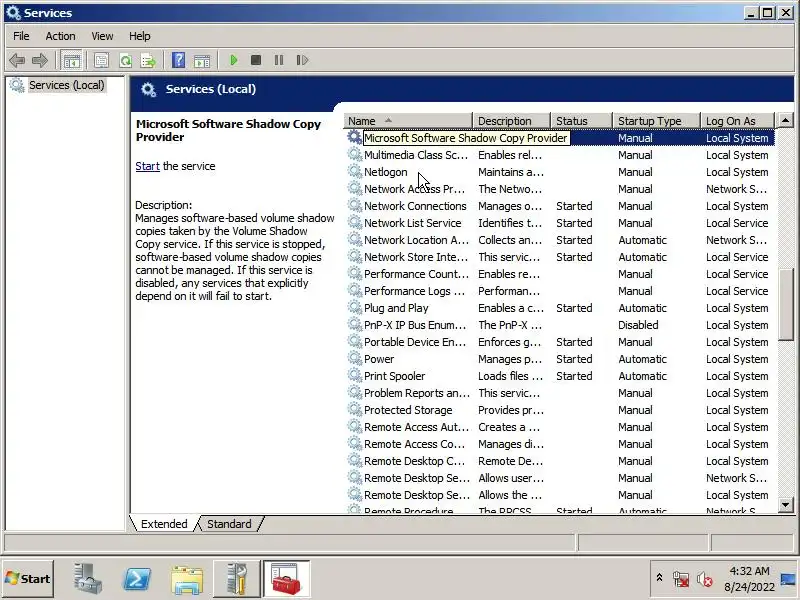Select the PnP-X IP Bus Enumerator service
This screenshot has width=800, height=600.
coord(560,325)
